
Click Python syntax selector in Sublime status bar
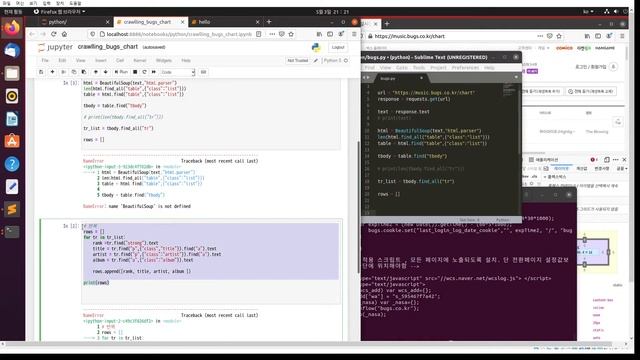click(x=502, y=220)
